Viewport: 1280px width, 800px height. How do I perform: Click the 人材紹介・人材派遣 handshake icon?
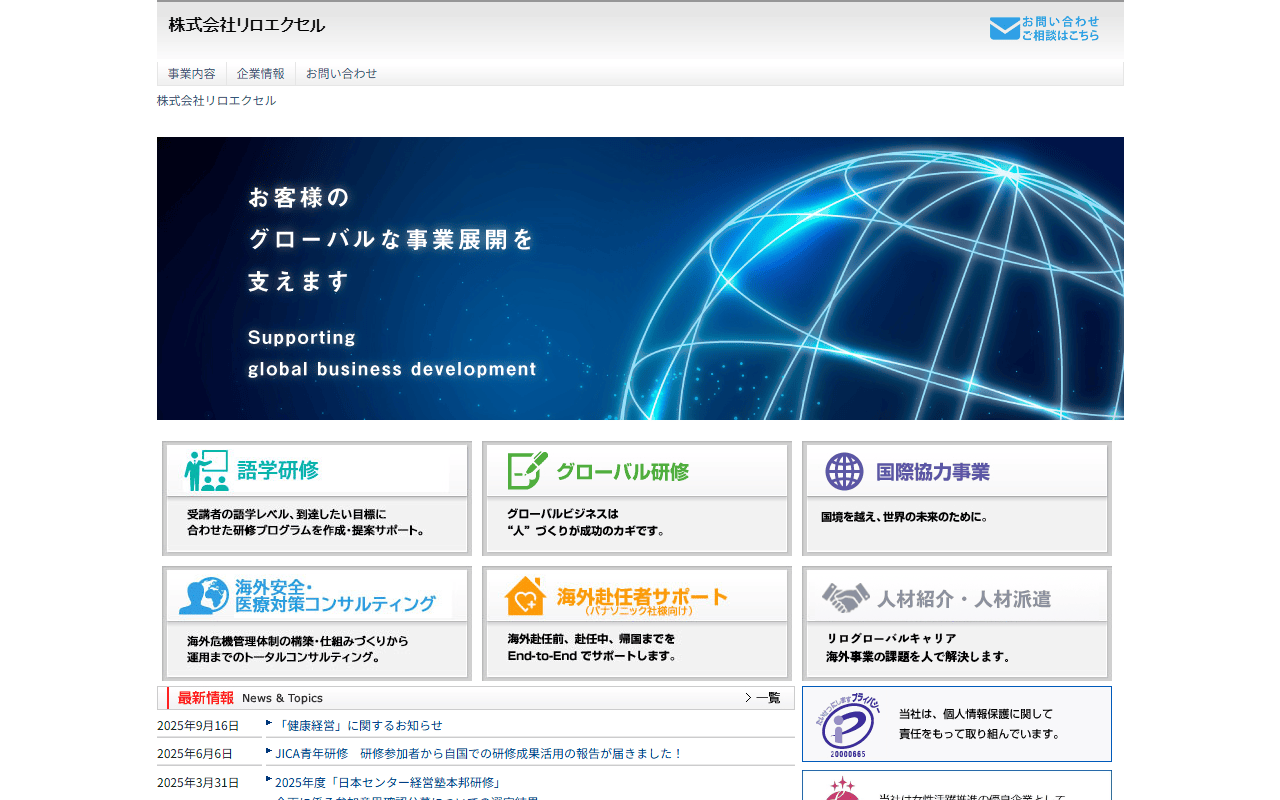(x=846, y=598)
